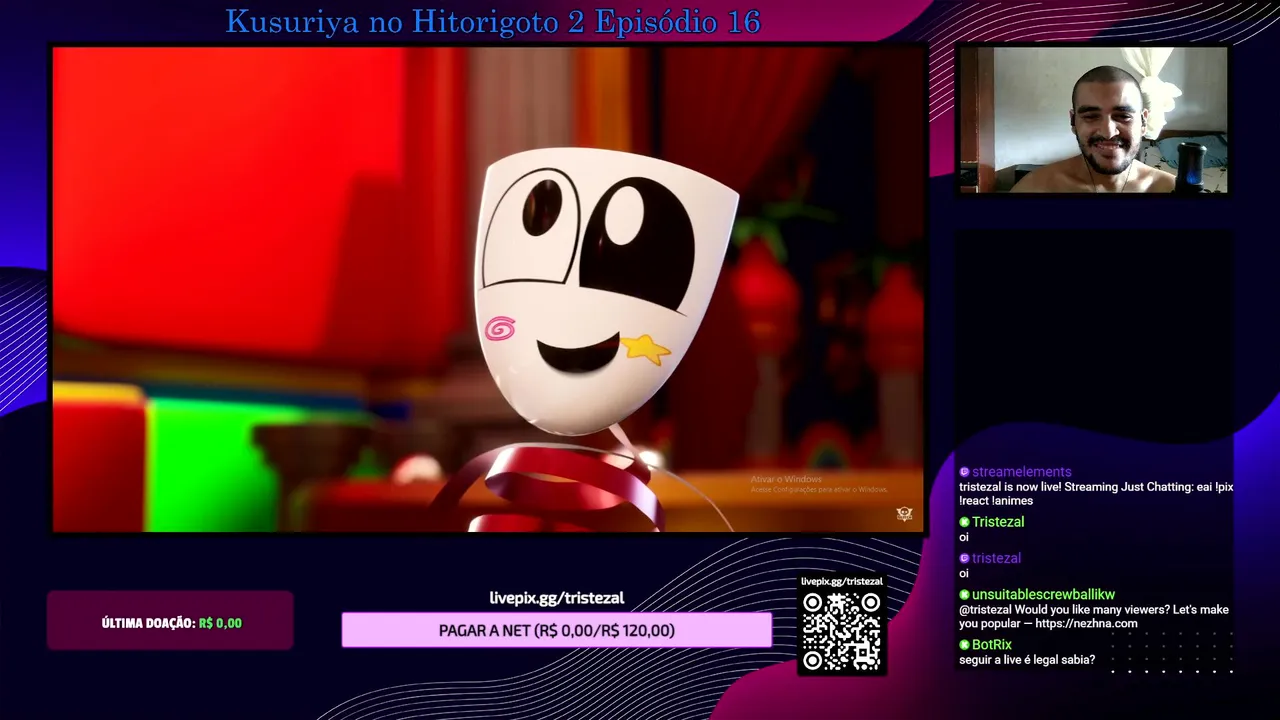Click the BotRix username in chat

coord(992,645)
